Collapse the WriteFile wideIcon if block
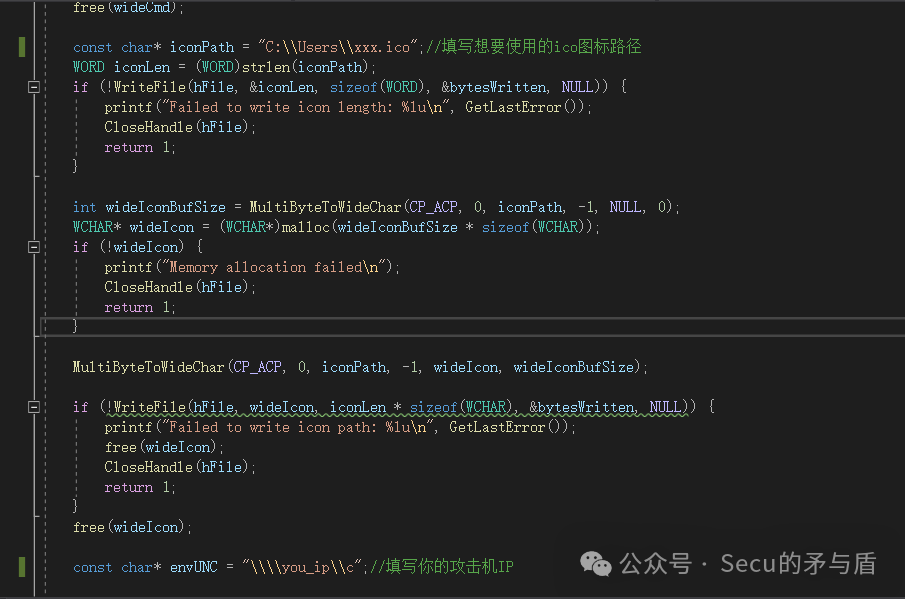905x599 pixels. click(x=34, y=407)
